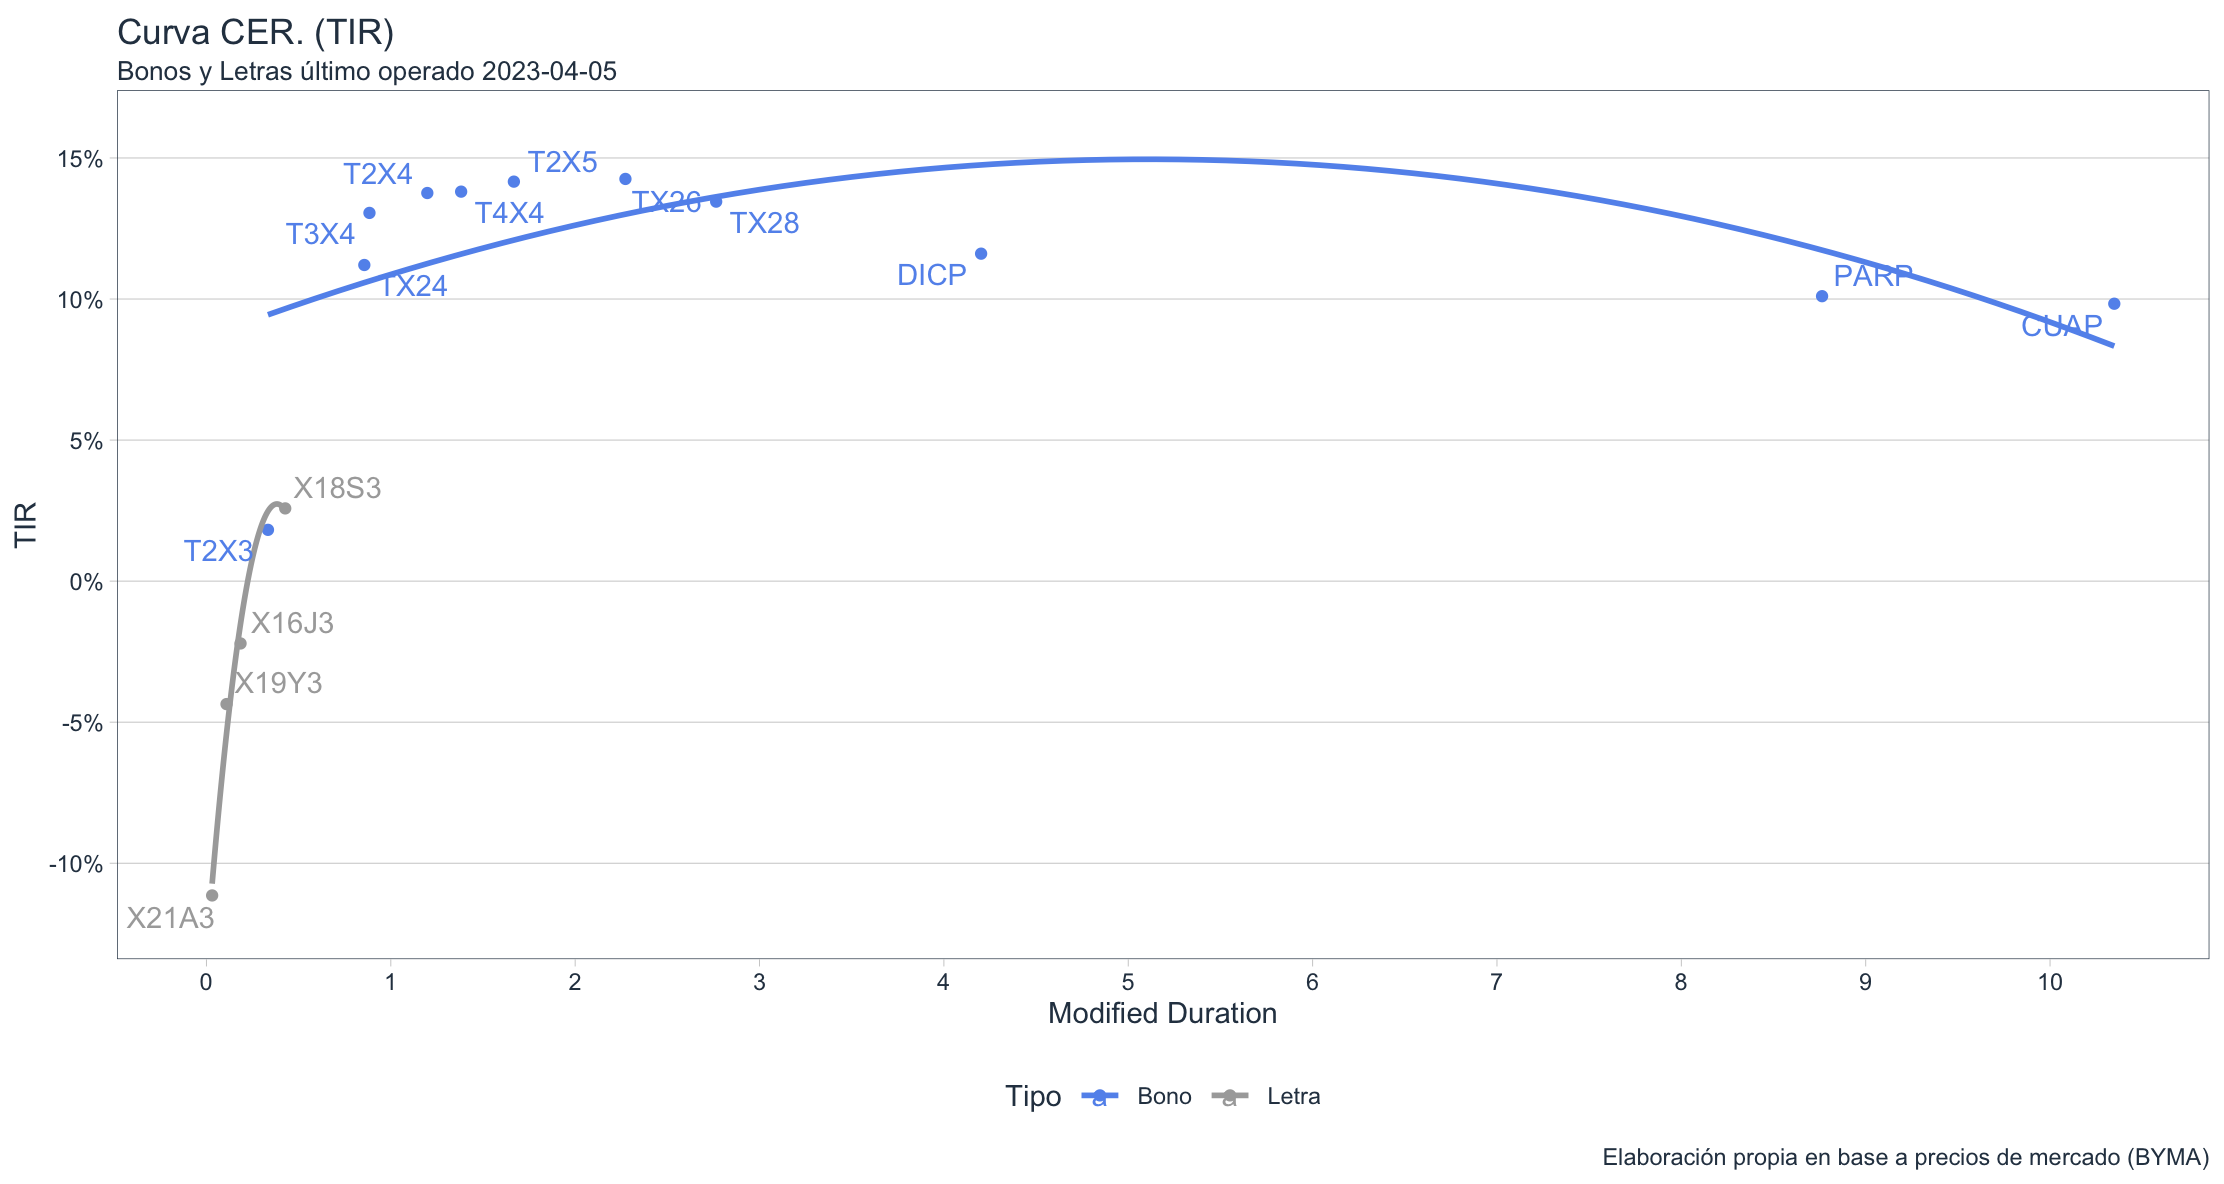The height and width of the screenshot is (1184, 2224).
Task: Click the 15% y-axis tick label
Action: click(79, 160)
